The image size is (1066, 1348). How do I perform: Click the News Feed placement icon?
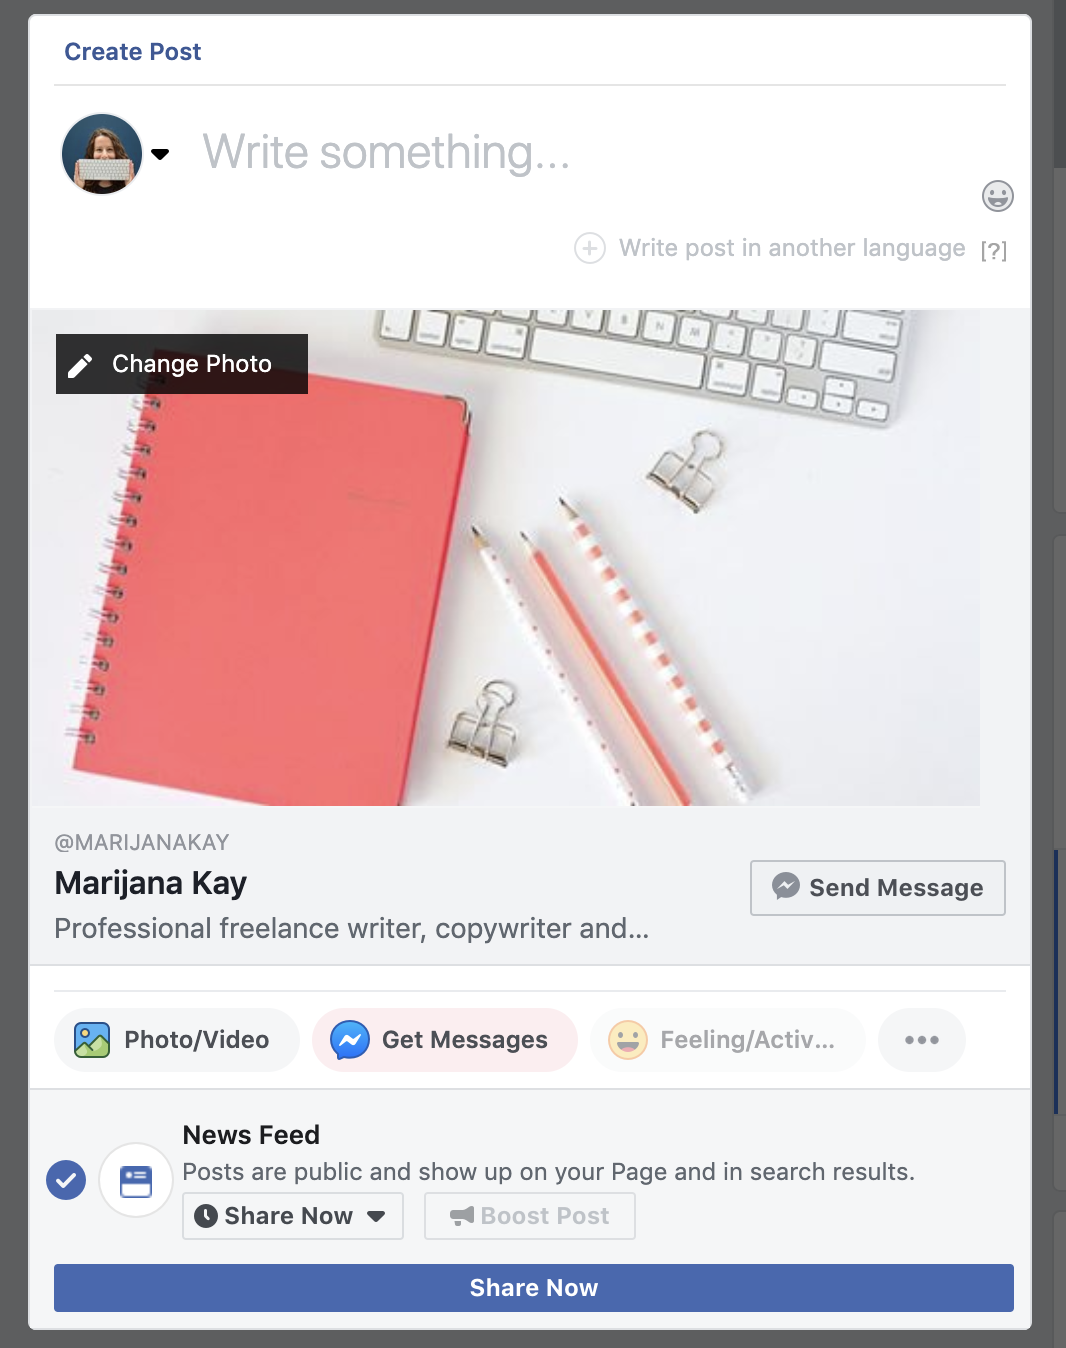click(136, 1180)
